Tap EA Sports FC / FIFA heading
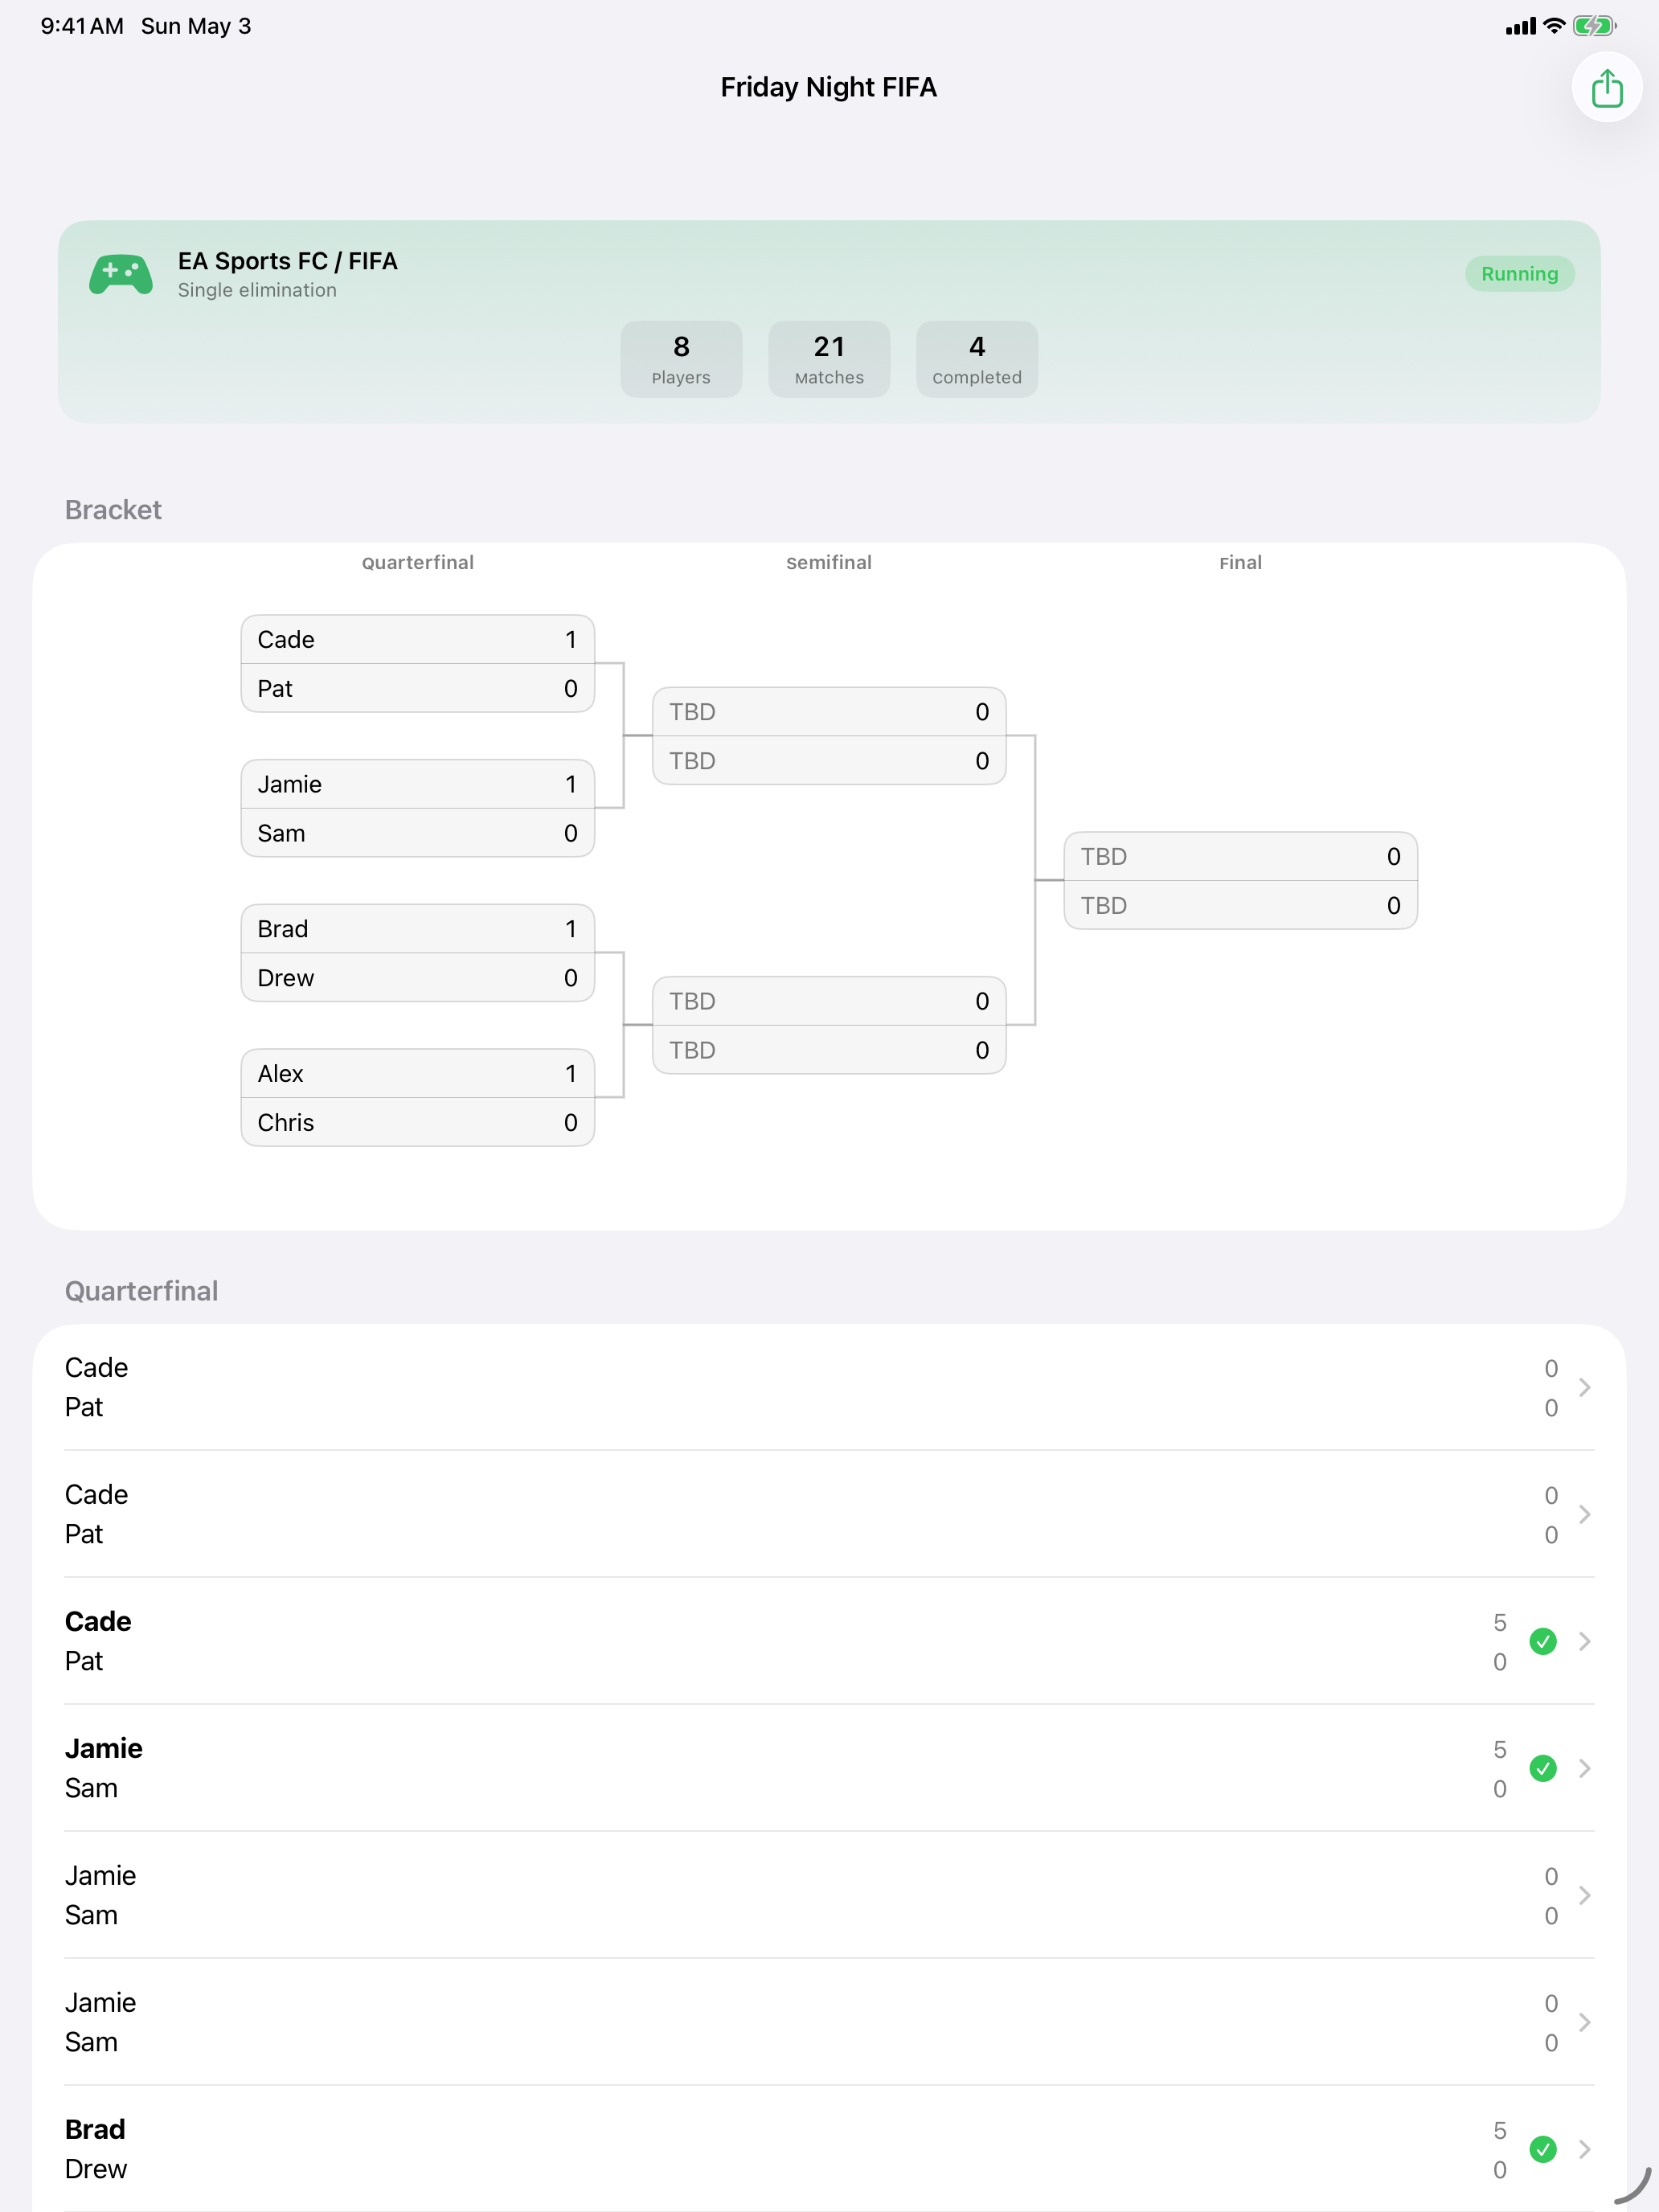 coord(288,261)
